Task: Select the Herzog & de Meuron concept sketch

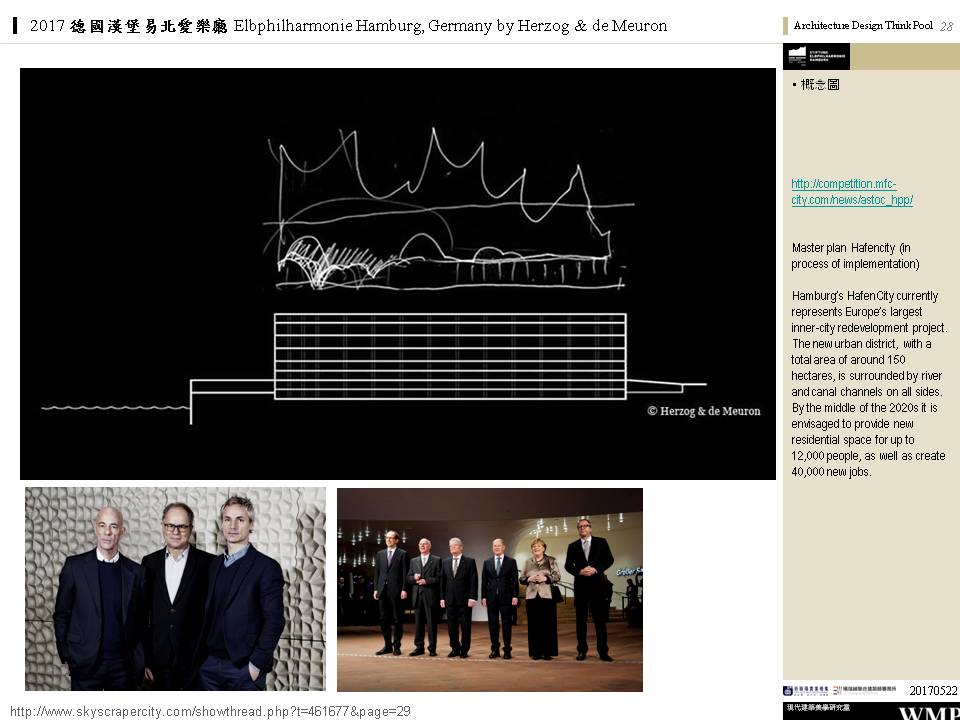Action: pyautogui.click(x=397, y=273)
